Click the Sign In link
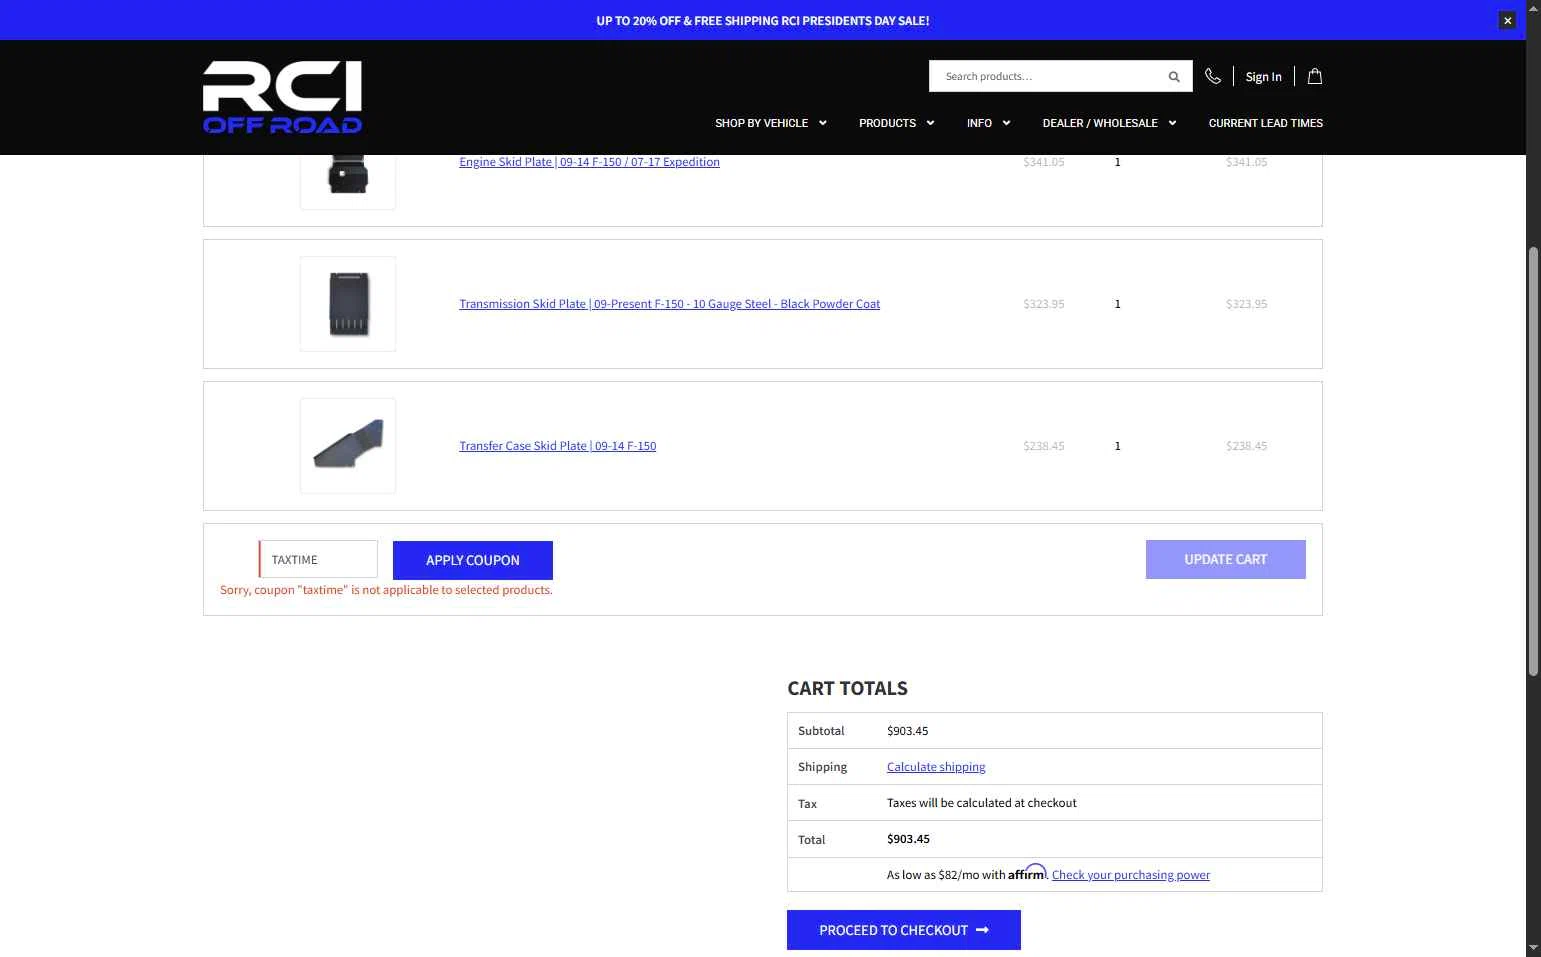This screenshot has height=957, width=1541. tap(1263, 77)
